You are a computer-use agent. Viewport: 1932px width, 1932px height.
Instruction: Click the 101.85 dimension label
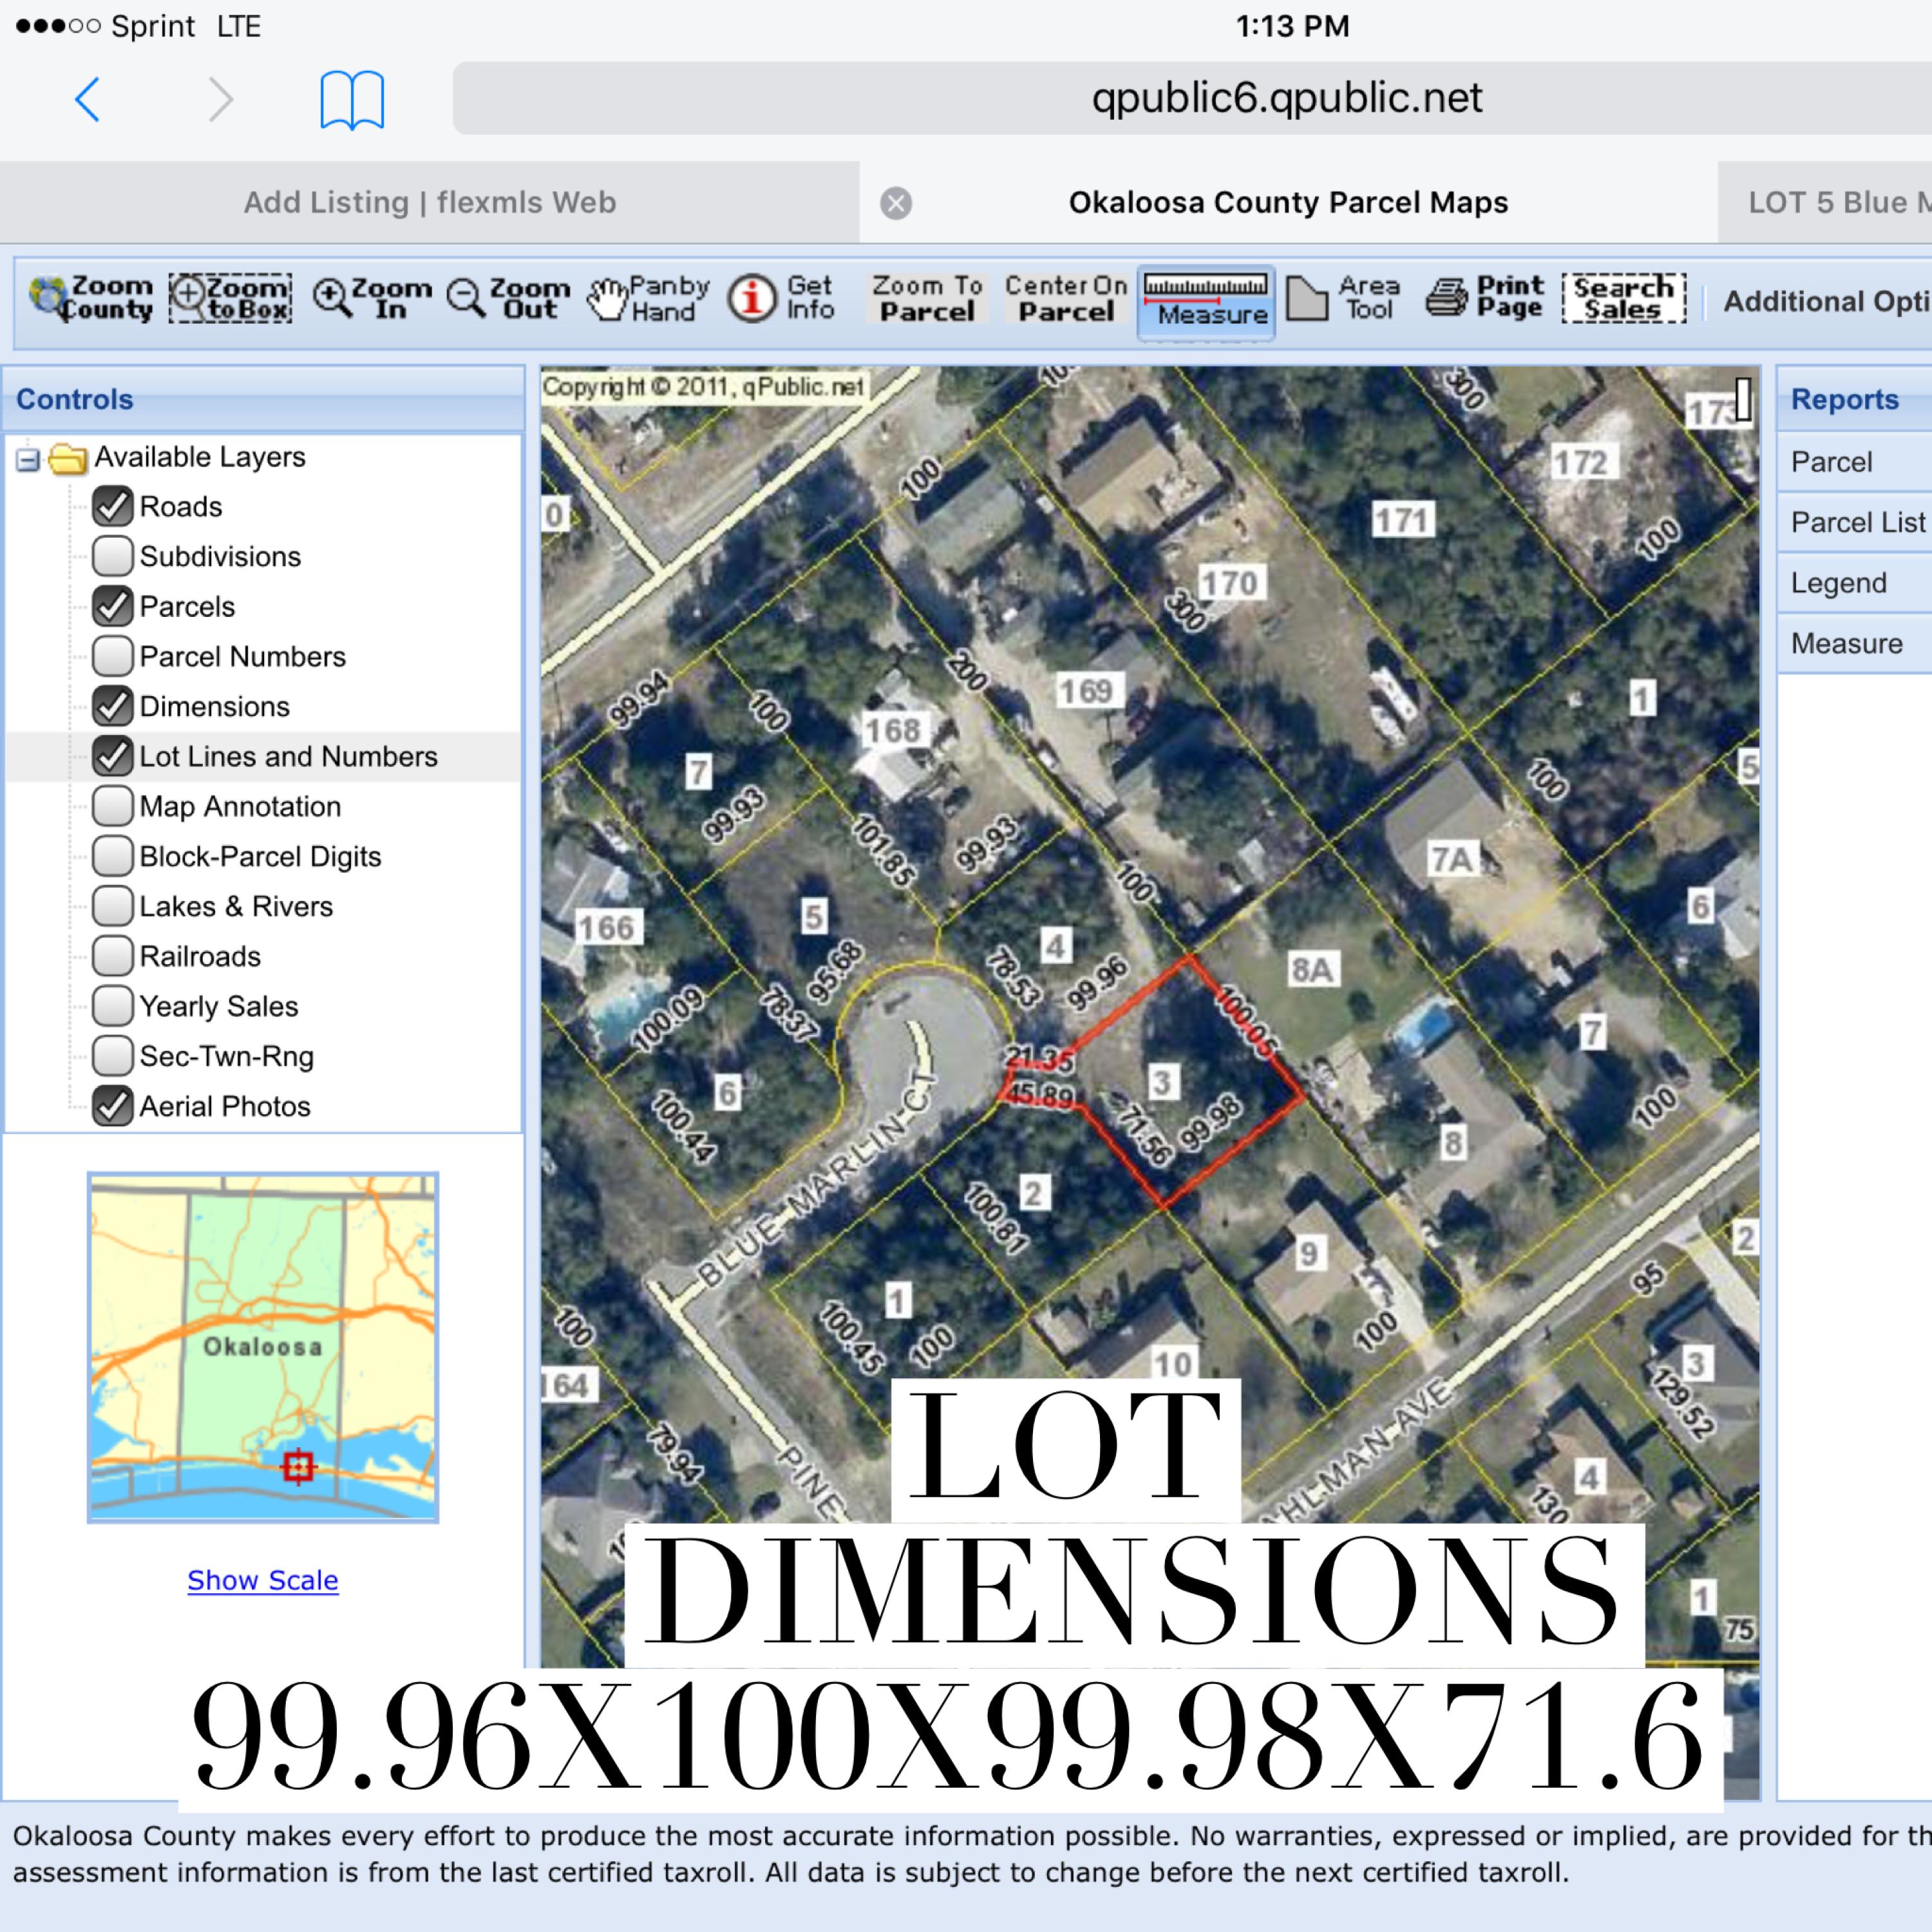pos(883,850)
